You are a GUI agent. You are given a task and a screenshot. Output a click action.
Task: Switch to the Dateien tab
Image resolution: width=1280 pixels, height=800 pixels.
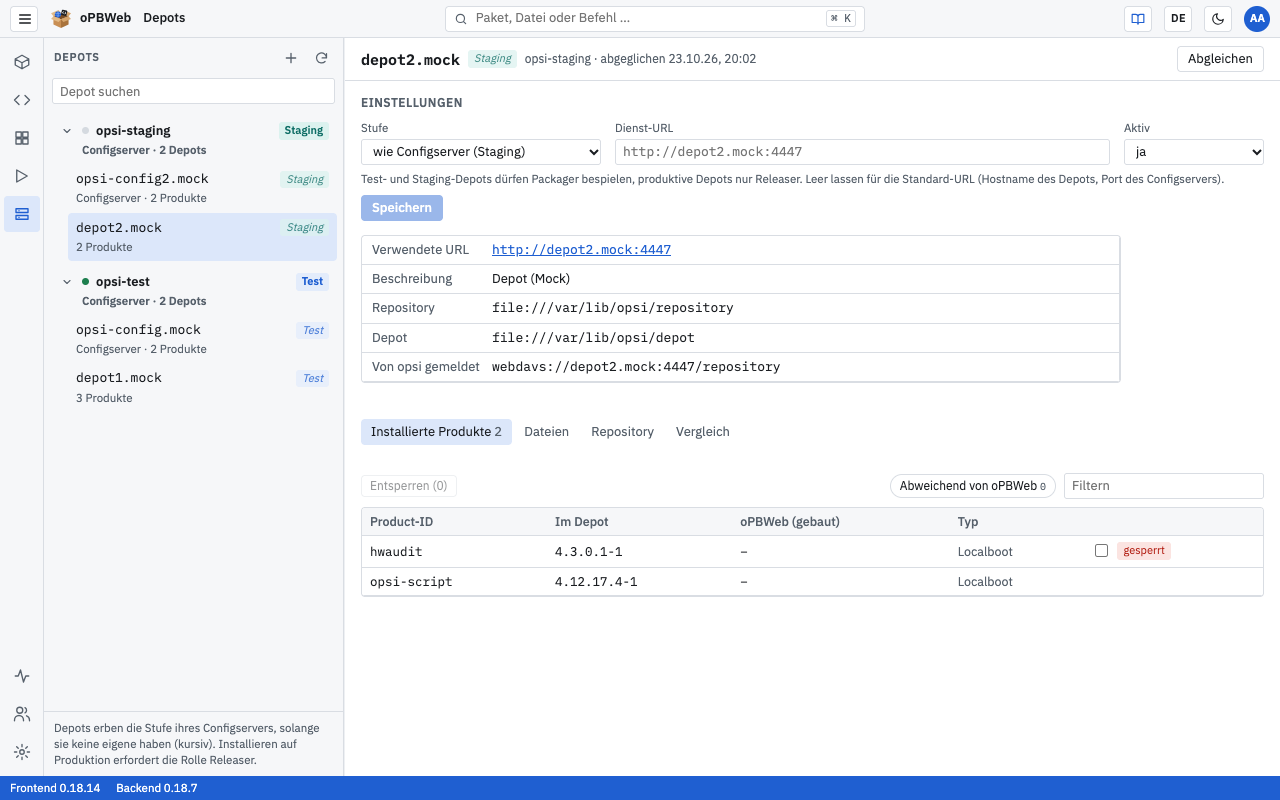click(546, 432)
